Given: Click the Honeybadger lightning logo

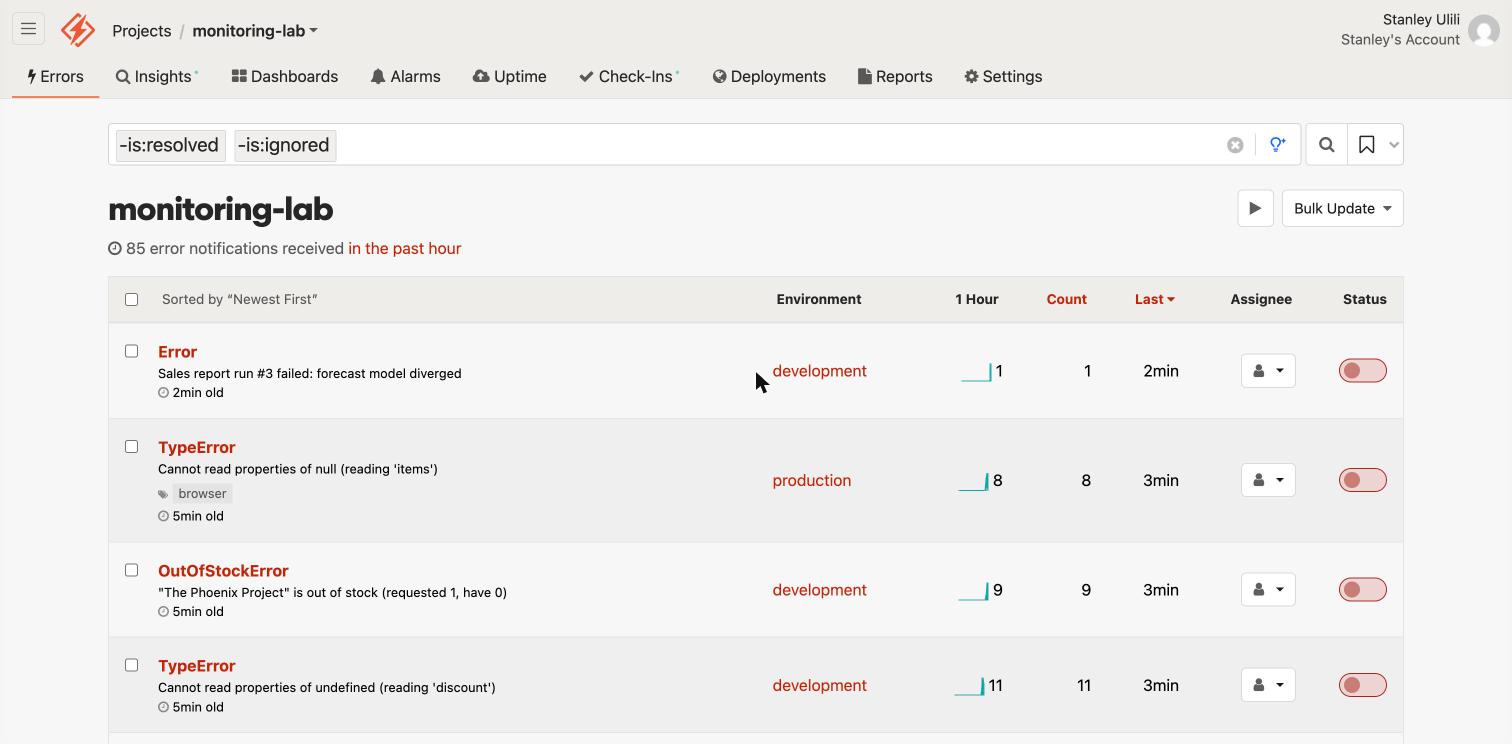Looking at the screenshot, I should click(78, 30).
